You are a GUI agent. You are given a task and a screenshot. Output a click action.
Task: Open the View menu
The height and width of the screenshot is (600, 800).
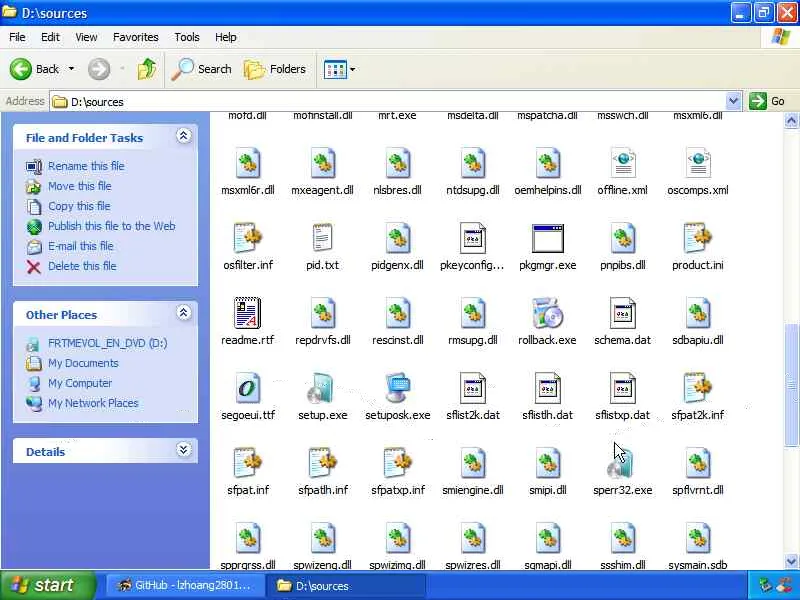(86, 37)
